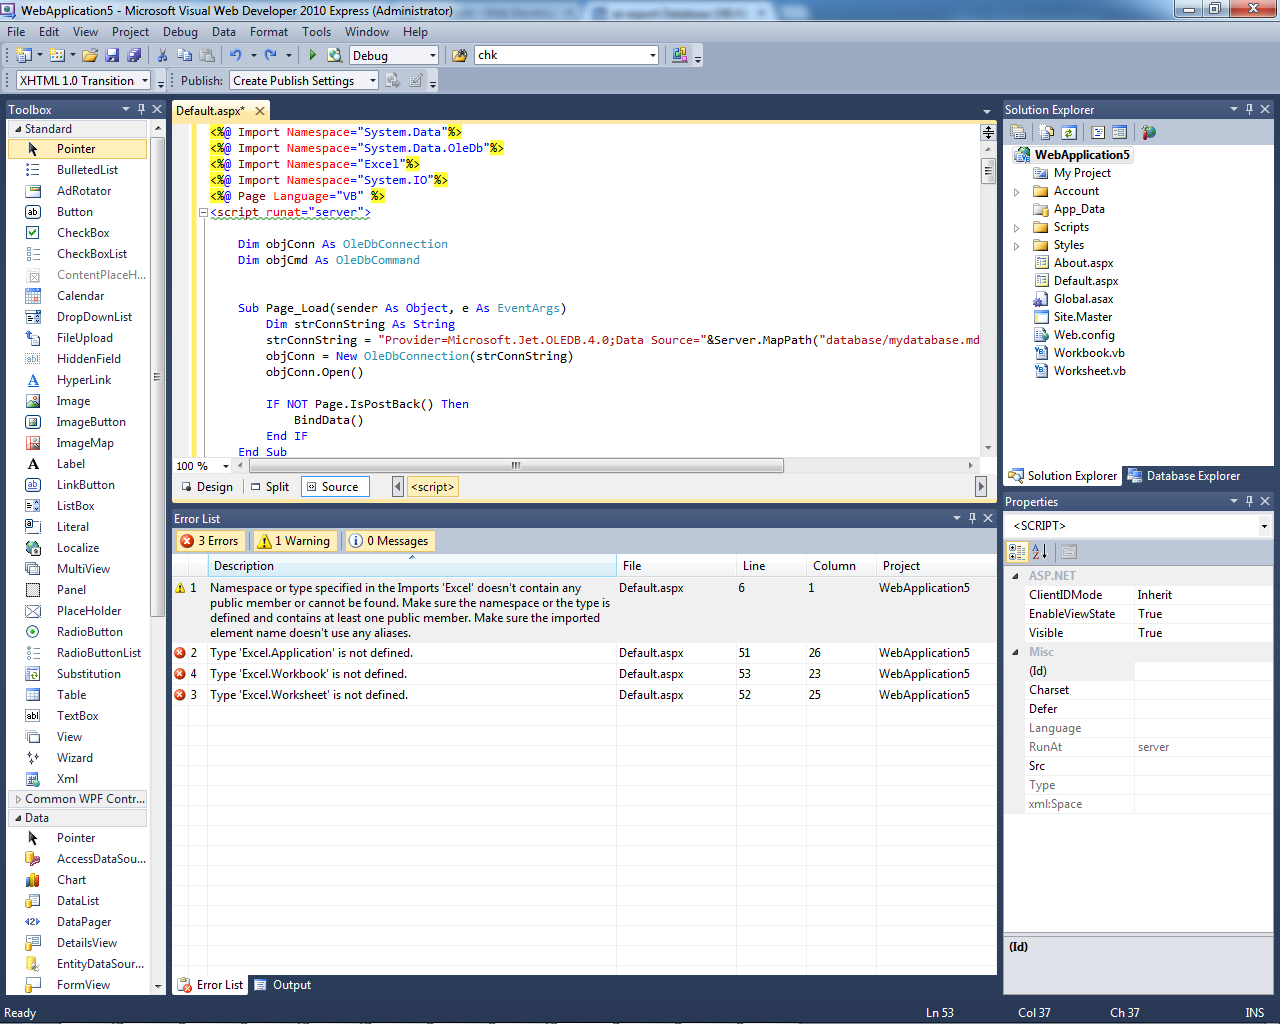Select the Chart control in Data toolbox
Screen dimensions: 1280x1024
(78, 880)
